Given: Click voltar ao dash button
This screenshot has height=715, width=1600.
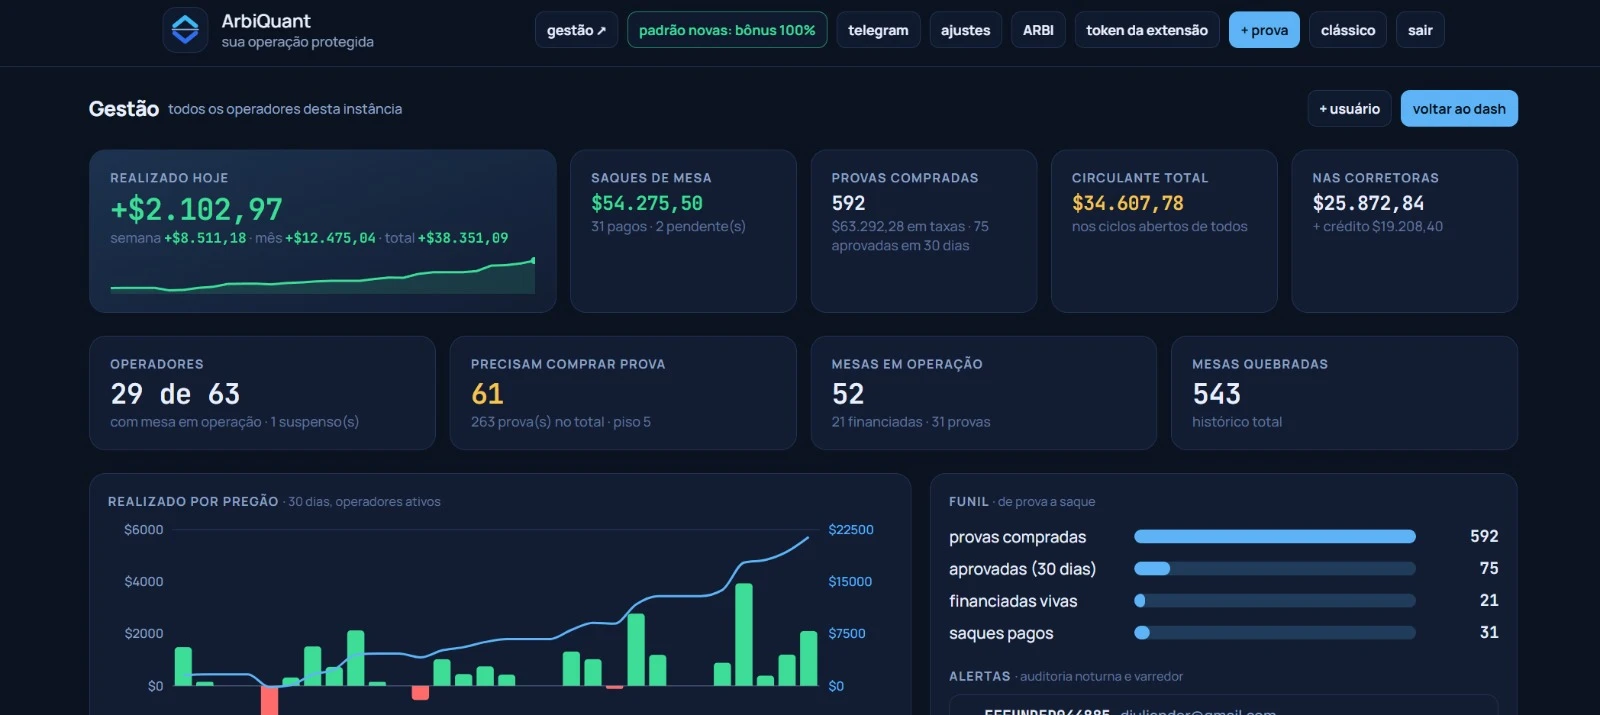Looking at the screenshot, I should pyautogui.click(x=1459, y=109).
